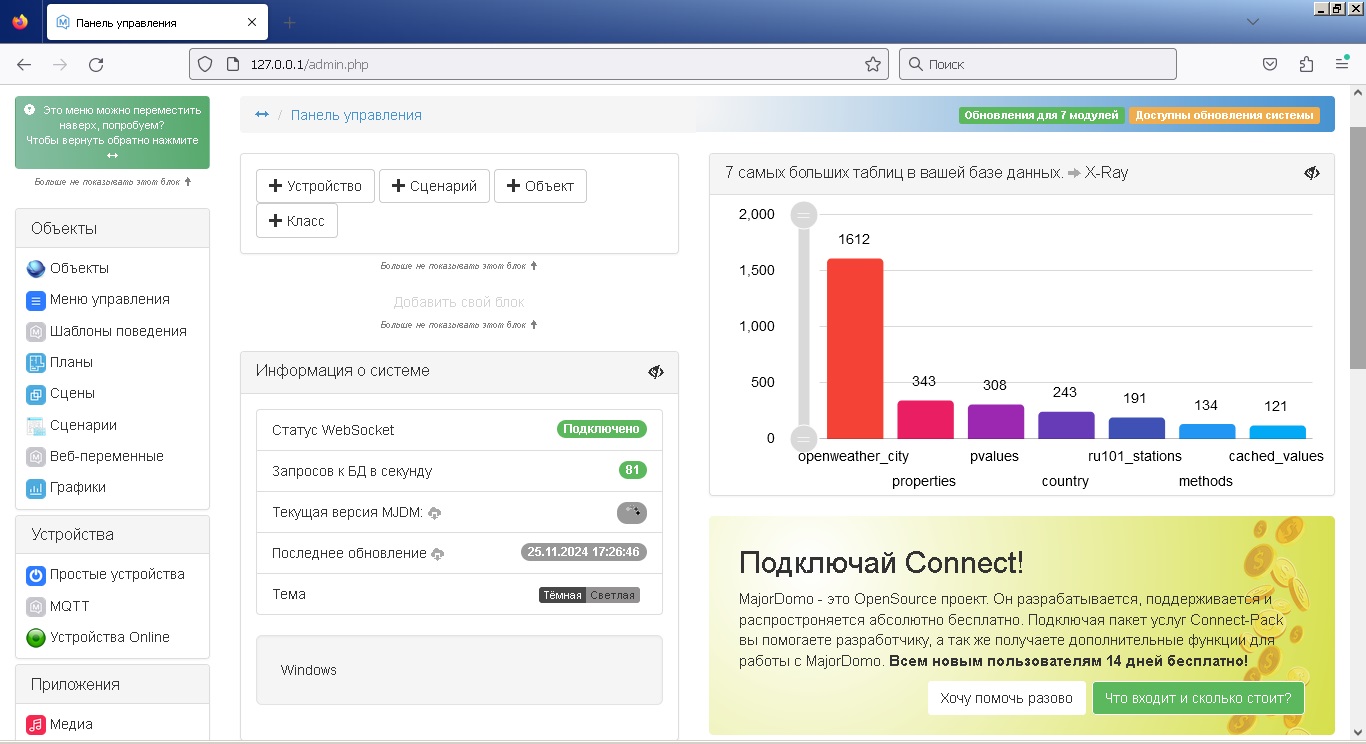Open the Медиа application
This screenshot has width=1366, height=744.
tap(60, 724)
